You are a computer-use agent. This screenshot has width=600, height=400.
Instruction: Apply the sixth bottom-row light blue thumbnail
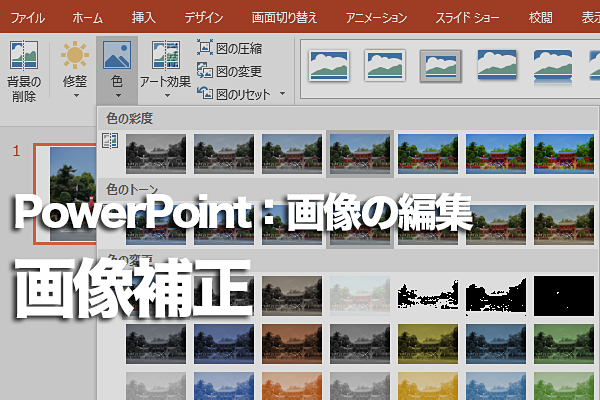pyautogui.click(x=496, y=386)
